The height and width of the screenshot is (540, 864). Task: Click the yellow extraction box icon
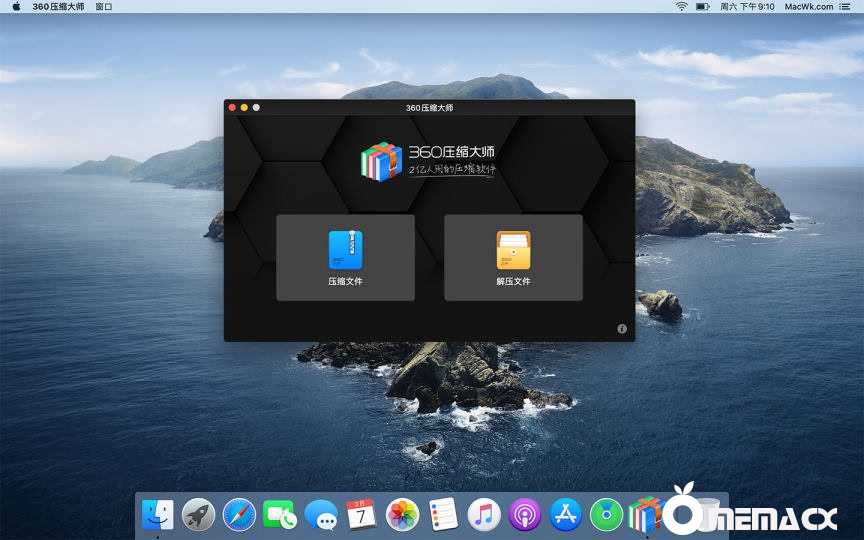513,250
